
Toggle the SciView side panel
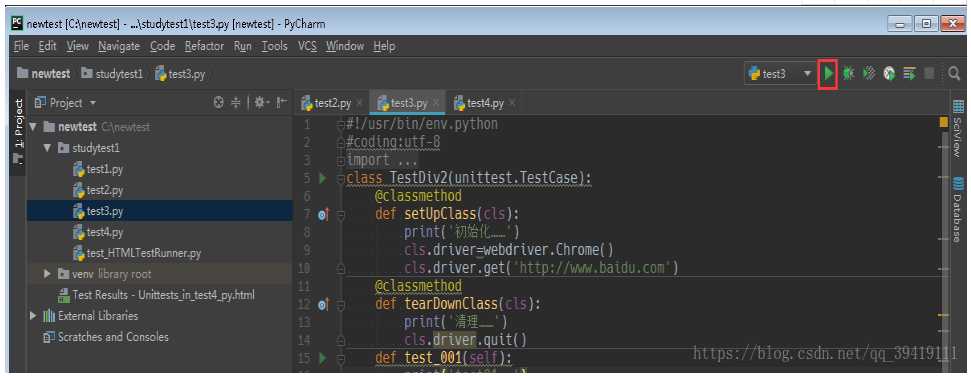[x=958, y=128]
